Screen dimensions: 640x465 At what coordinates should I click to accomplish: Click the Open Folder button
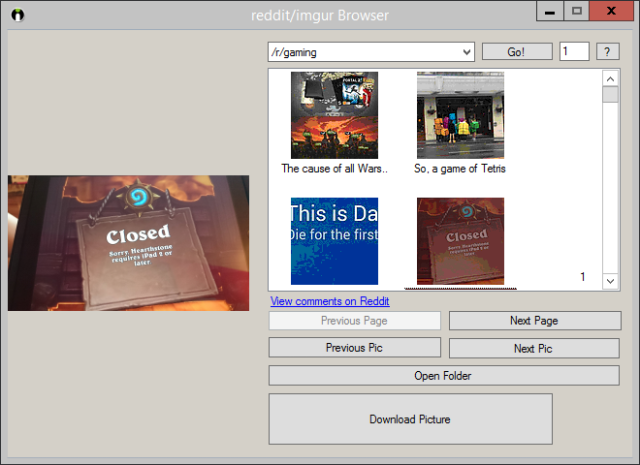tap(443, 376)
